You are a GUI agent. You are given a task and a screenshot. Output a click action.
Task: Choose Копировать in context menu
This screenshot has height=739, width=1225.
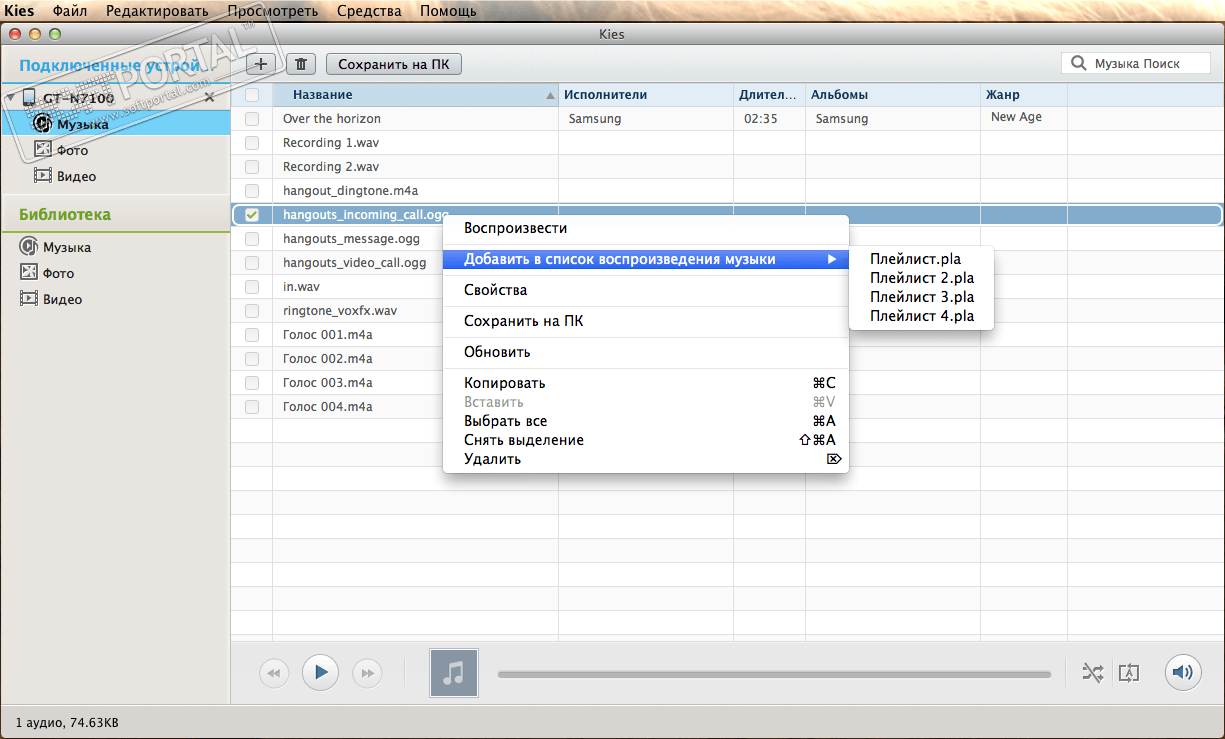point(646,383)
